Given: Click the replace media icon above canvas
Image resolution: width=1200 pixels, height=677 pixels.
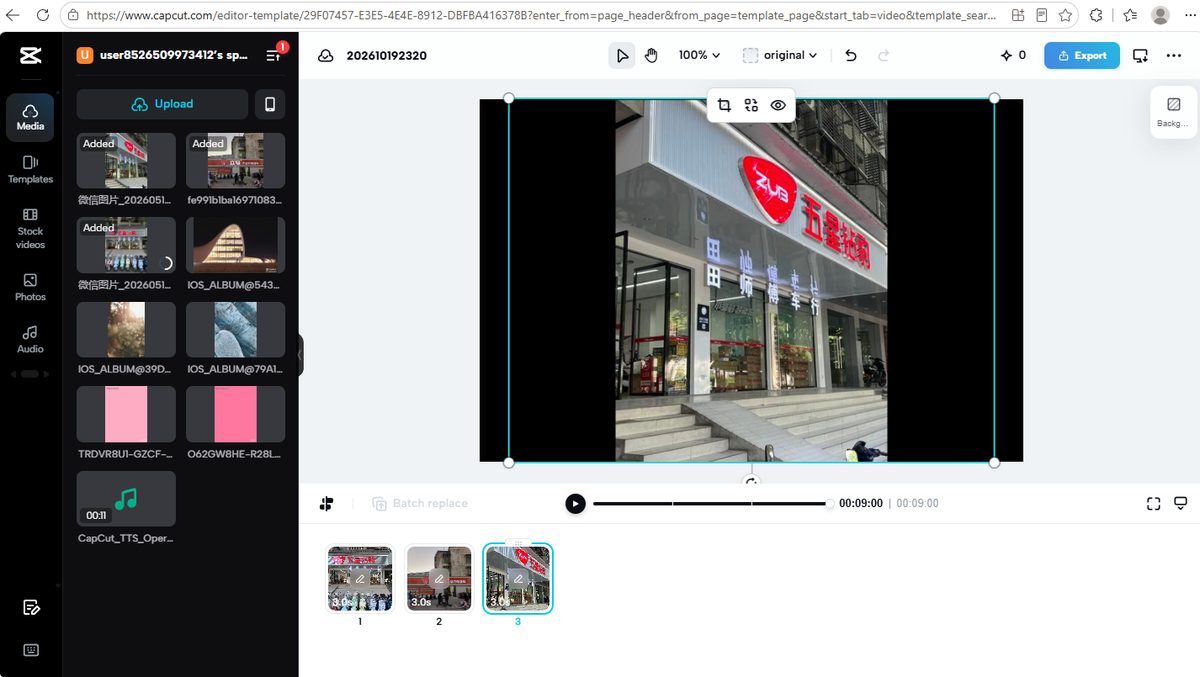Looking at the screenshot, I should pos(751,105).
